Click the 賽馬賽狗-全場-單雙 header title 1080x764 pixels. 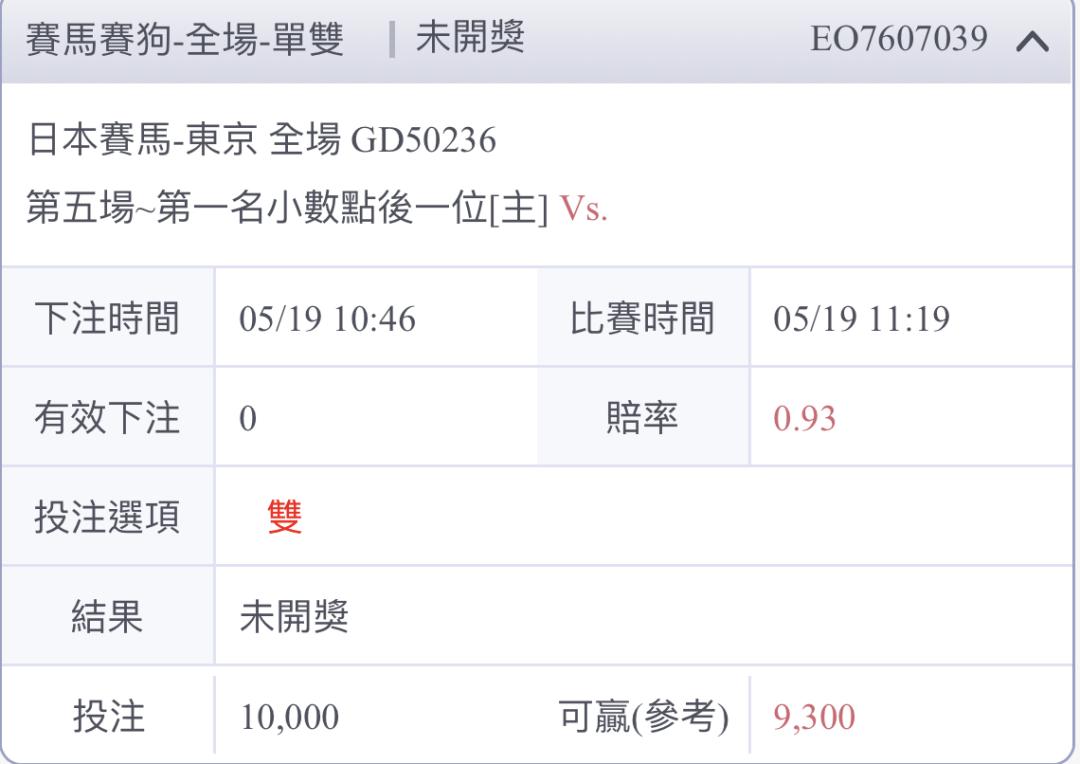click(185, 39)
